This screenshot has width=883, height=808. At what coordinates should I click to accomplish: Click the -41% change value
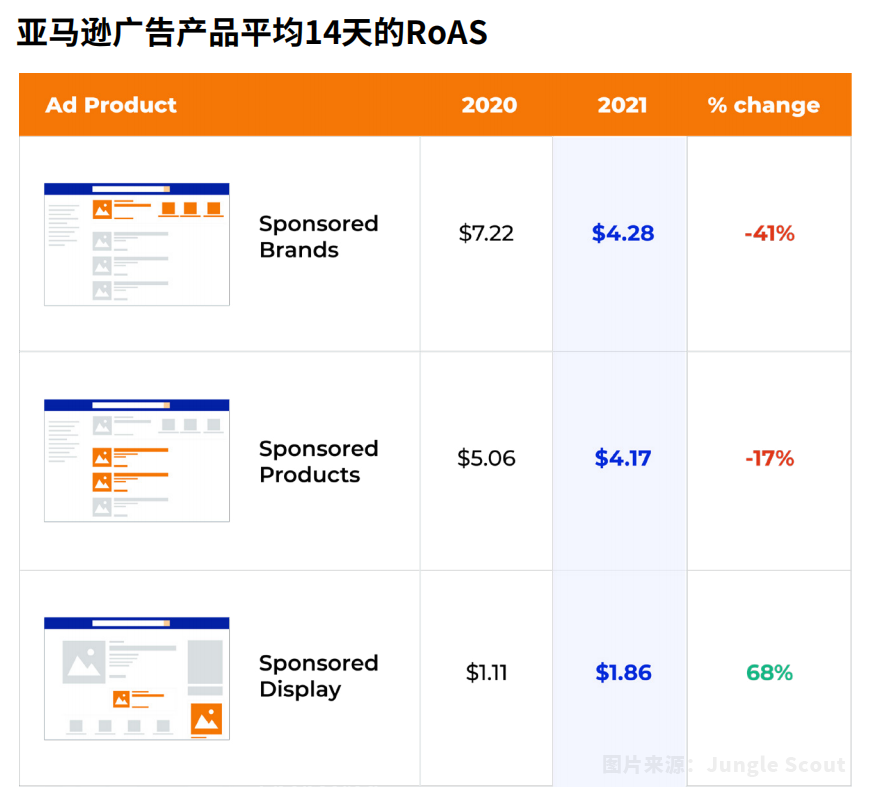pyautogui.click(x=769, y=233)
